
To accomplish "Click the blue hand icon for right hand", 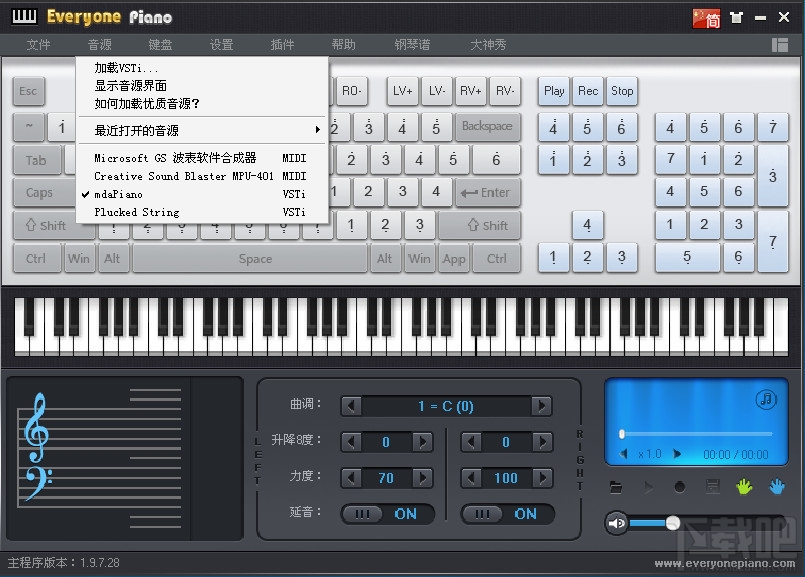I will [777, 486].
